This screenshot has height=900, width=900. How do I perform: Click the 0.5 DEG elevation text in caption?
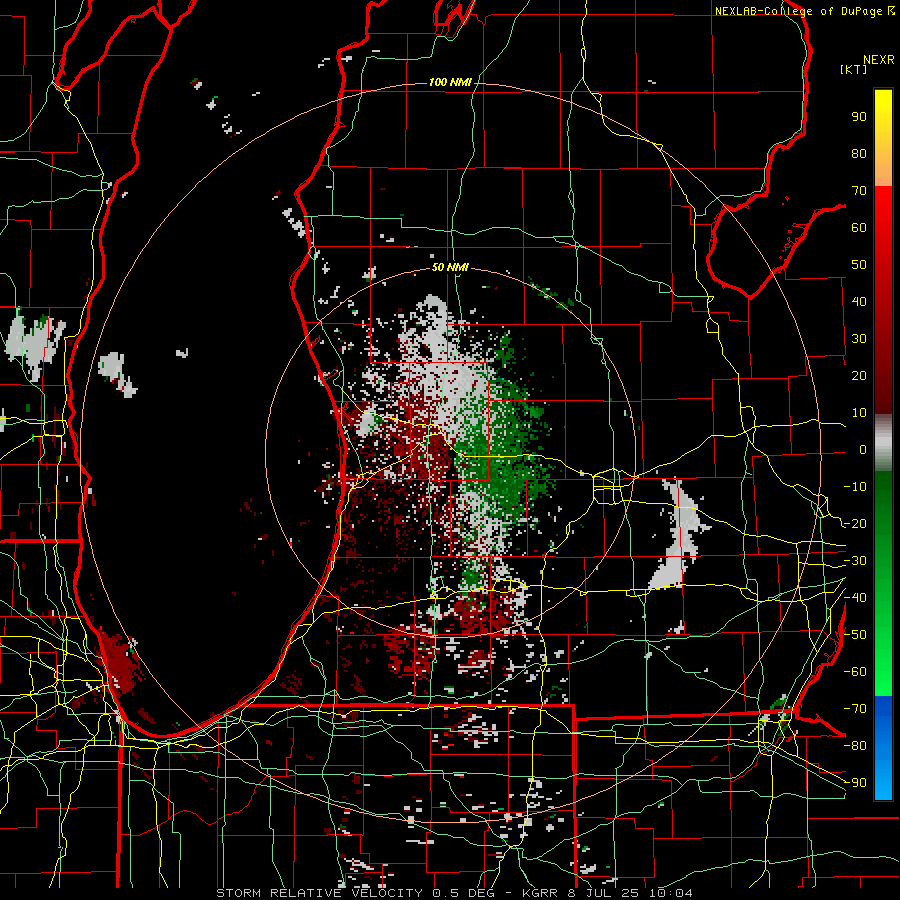point(464,893)
